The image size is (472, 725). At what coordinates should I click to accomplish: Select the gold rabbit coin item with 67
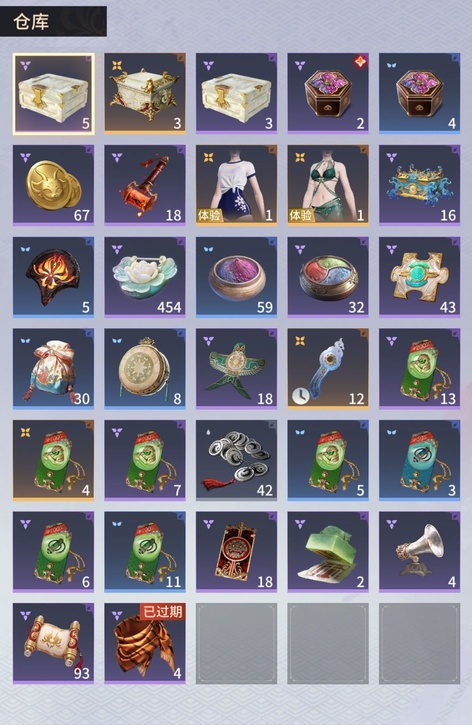(x=53, y=185)
